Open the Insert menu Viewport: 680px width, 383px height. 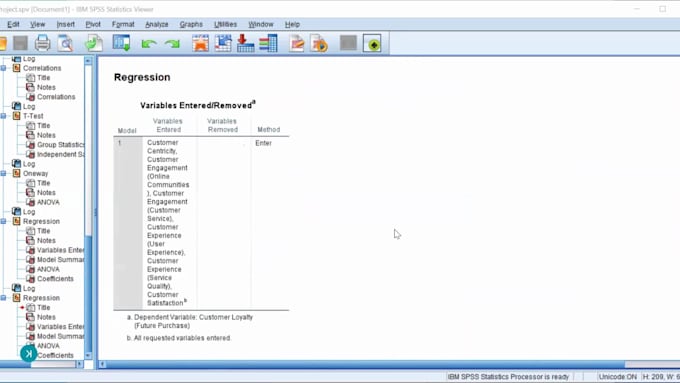coord(65,24)
